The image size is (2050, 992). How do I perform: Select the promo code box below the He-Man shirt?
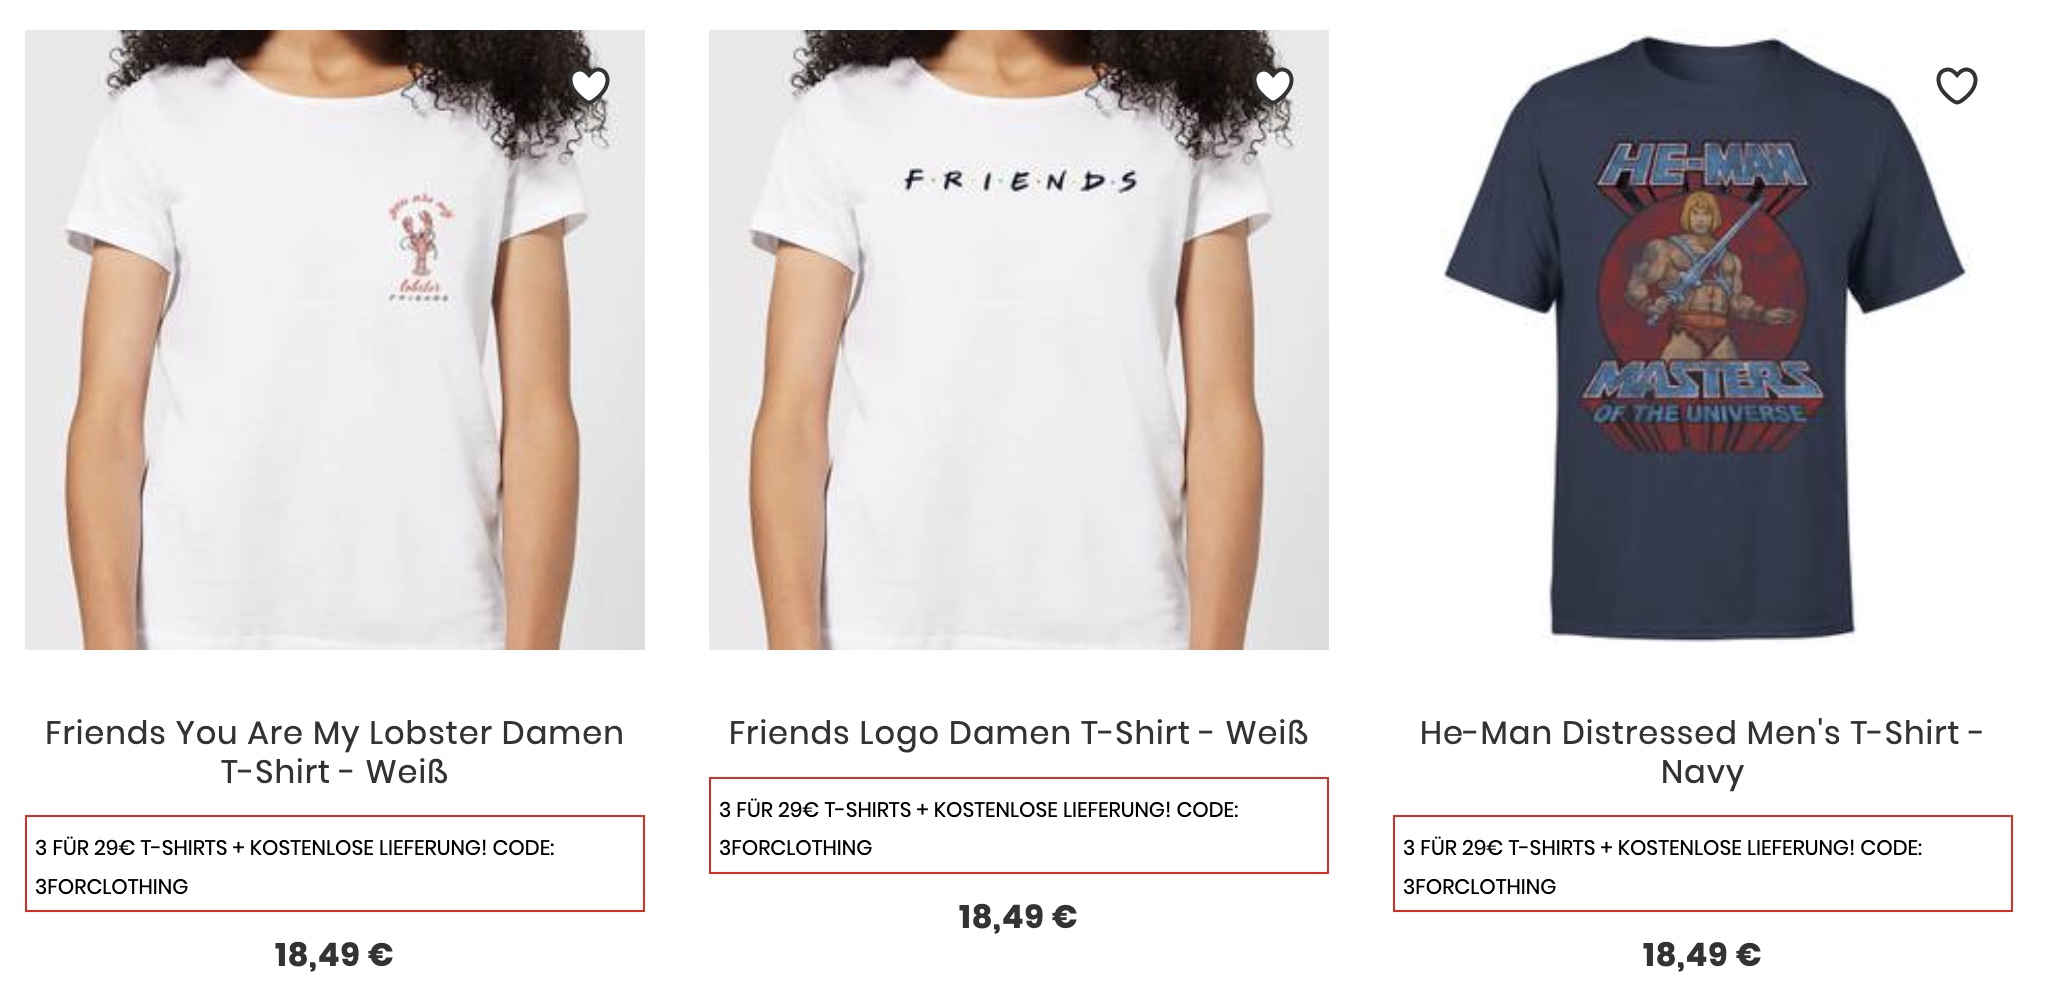[x=1702, y=865]
